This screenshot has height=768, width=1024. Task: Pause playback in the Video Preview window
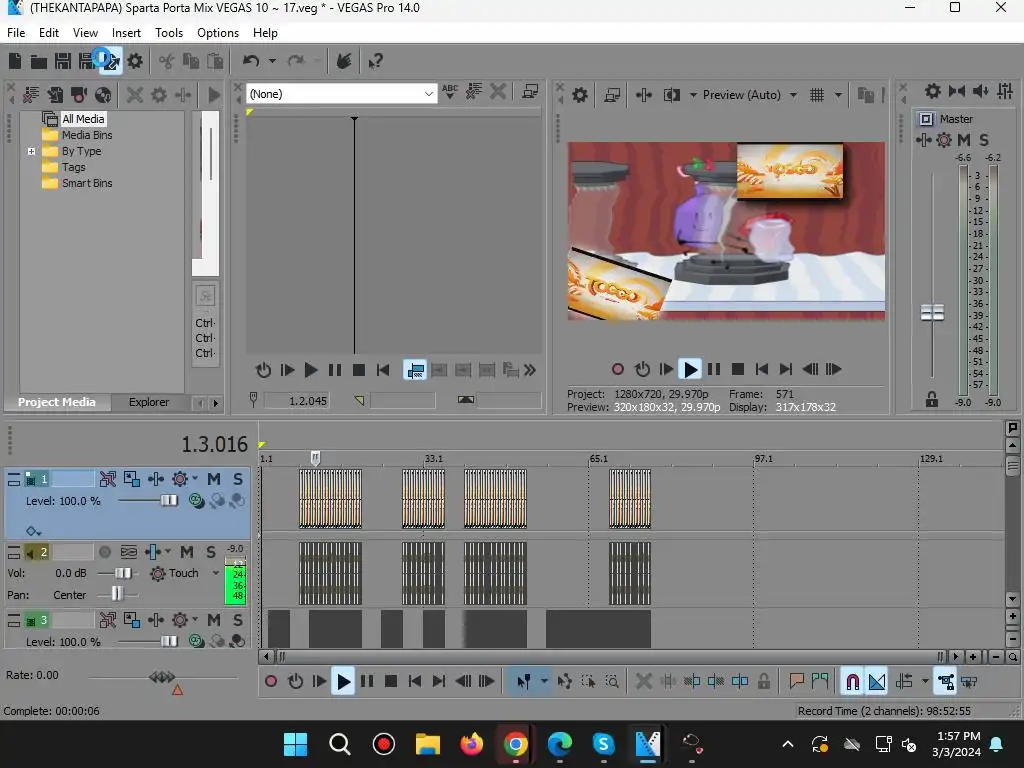click(x=714, y=370)
